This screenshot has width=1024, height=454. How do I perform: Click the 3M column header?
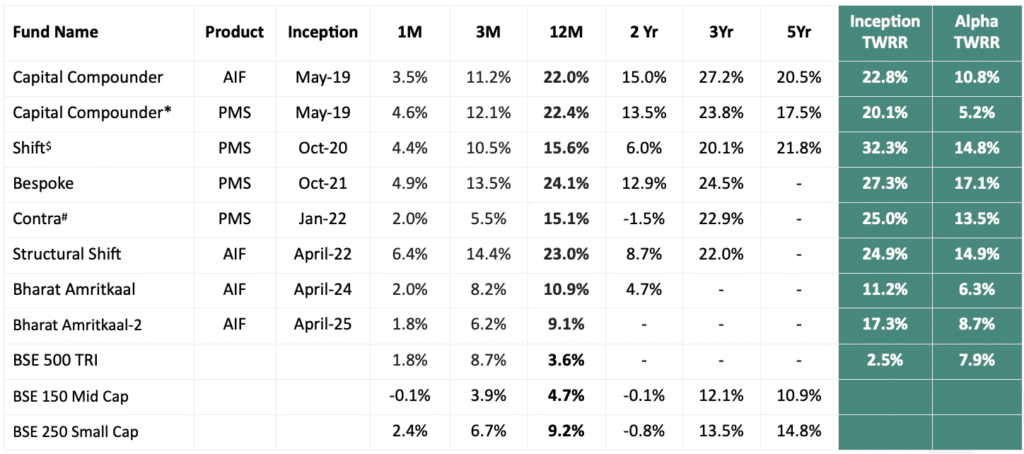(x=488, y=32)
